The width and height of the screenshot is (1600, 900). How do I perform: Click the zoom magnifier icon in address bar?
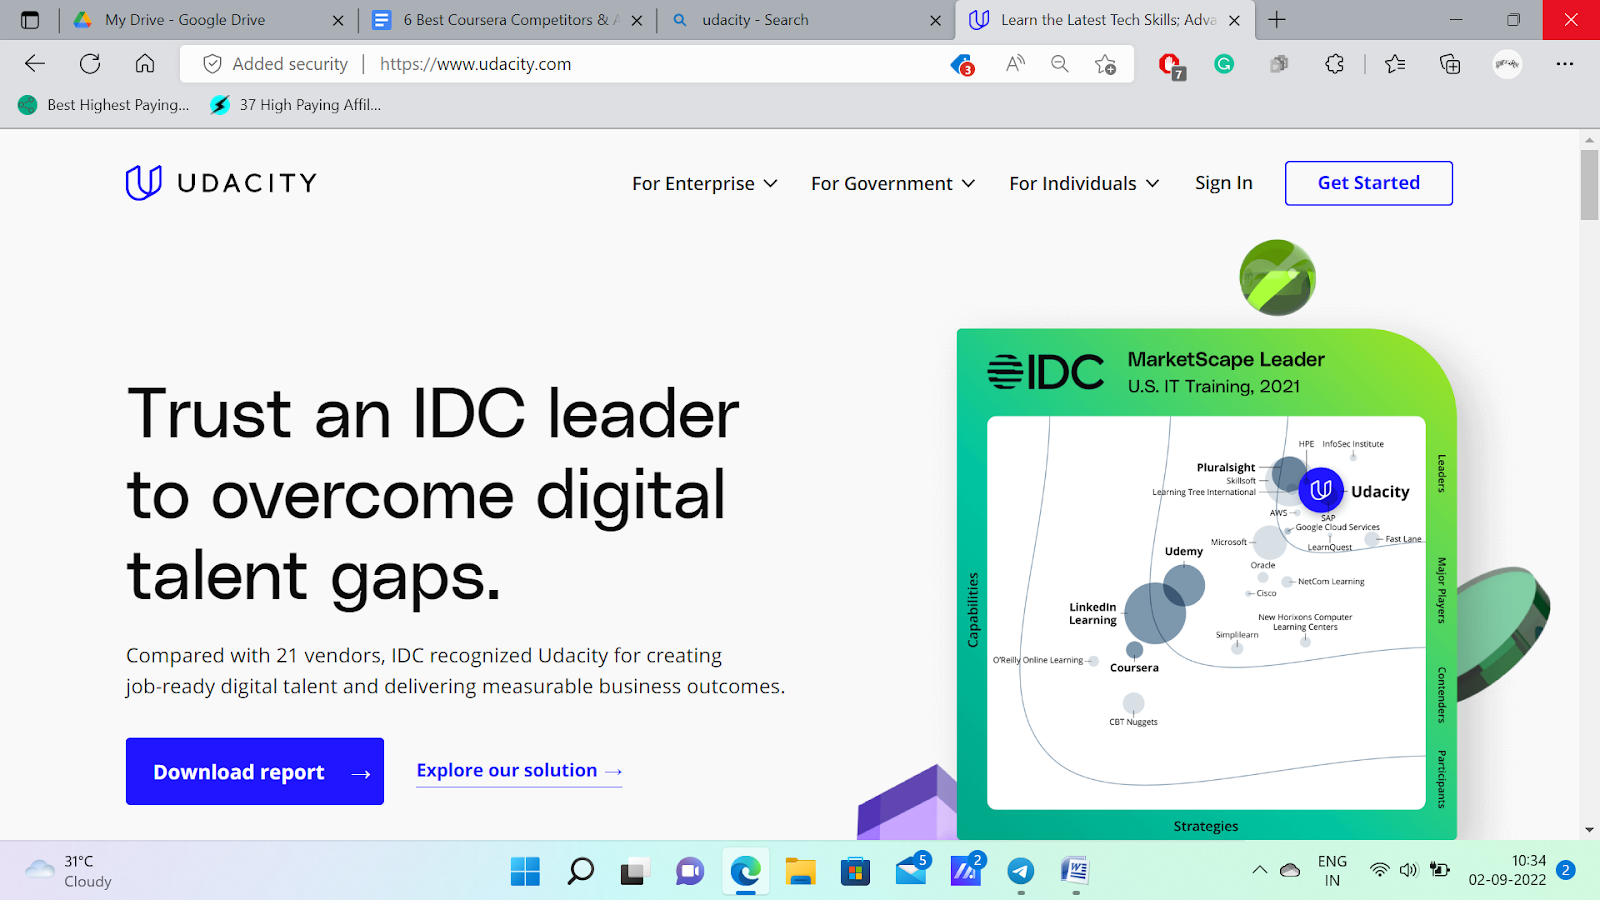point(1060,64)
